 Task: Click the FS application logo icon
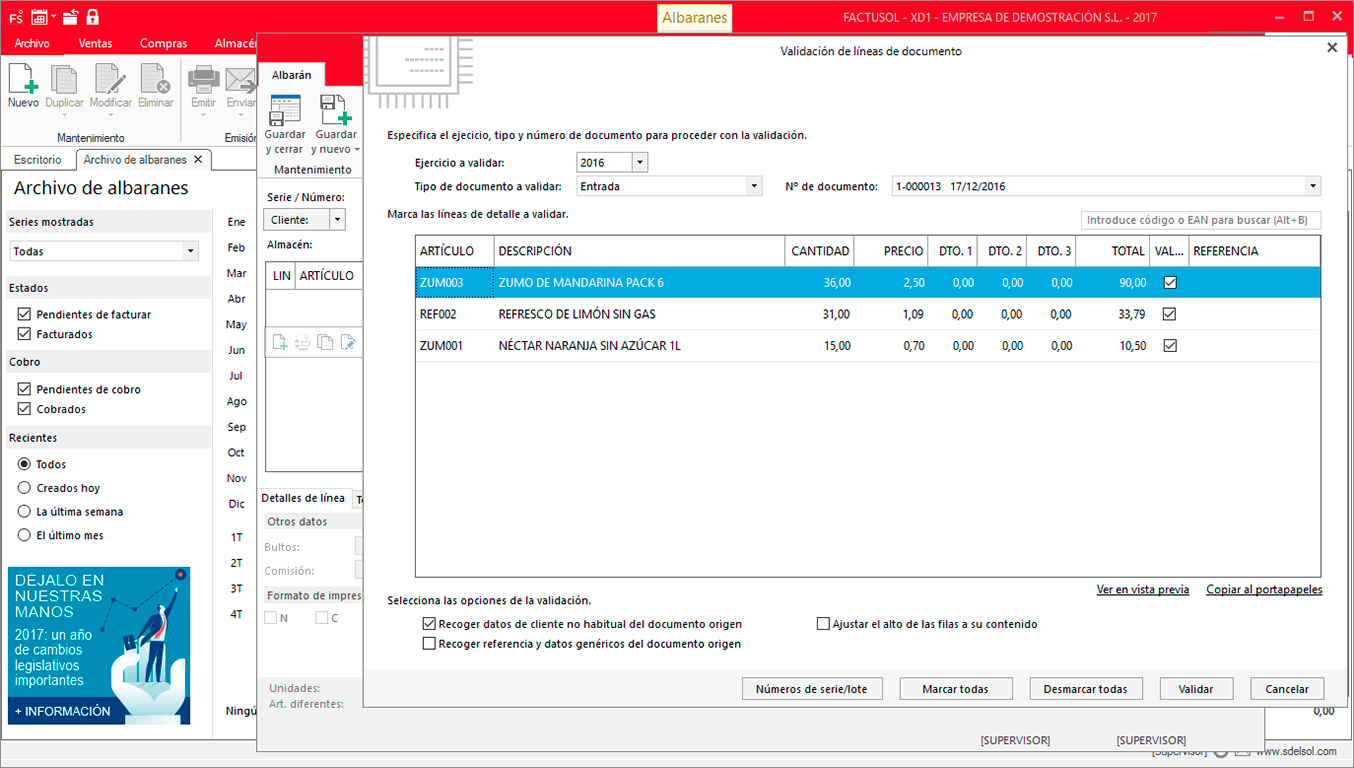point(16,16)
